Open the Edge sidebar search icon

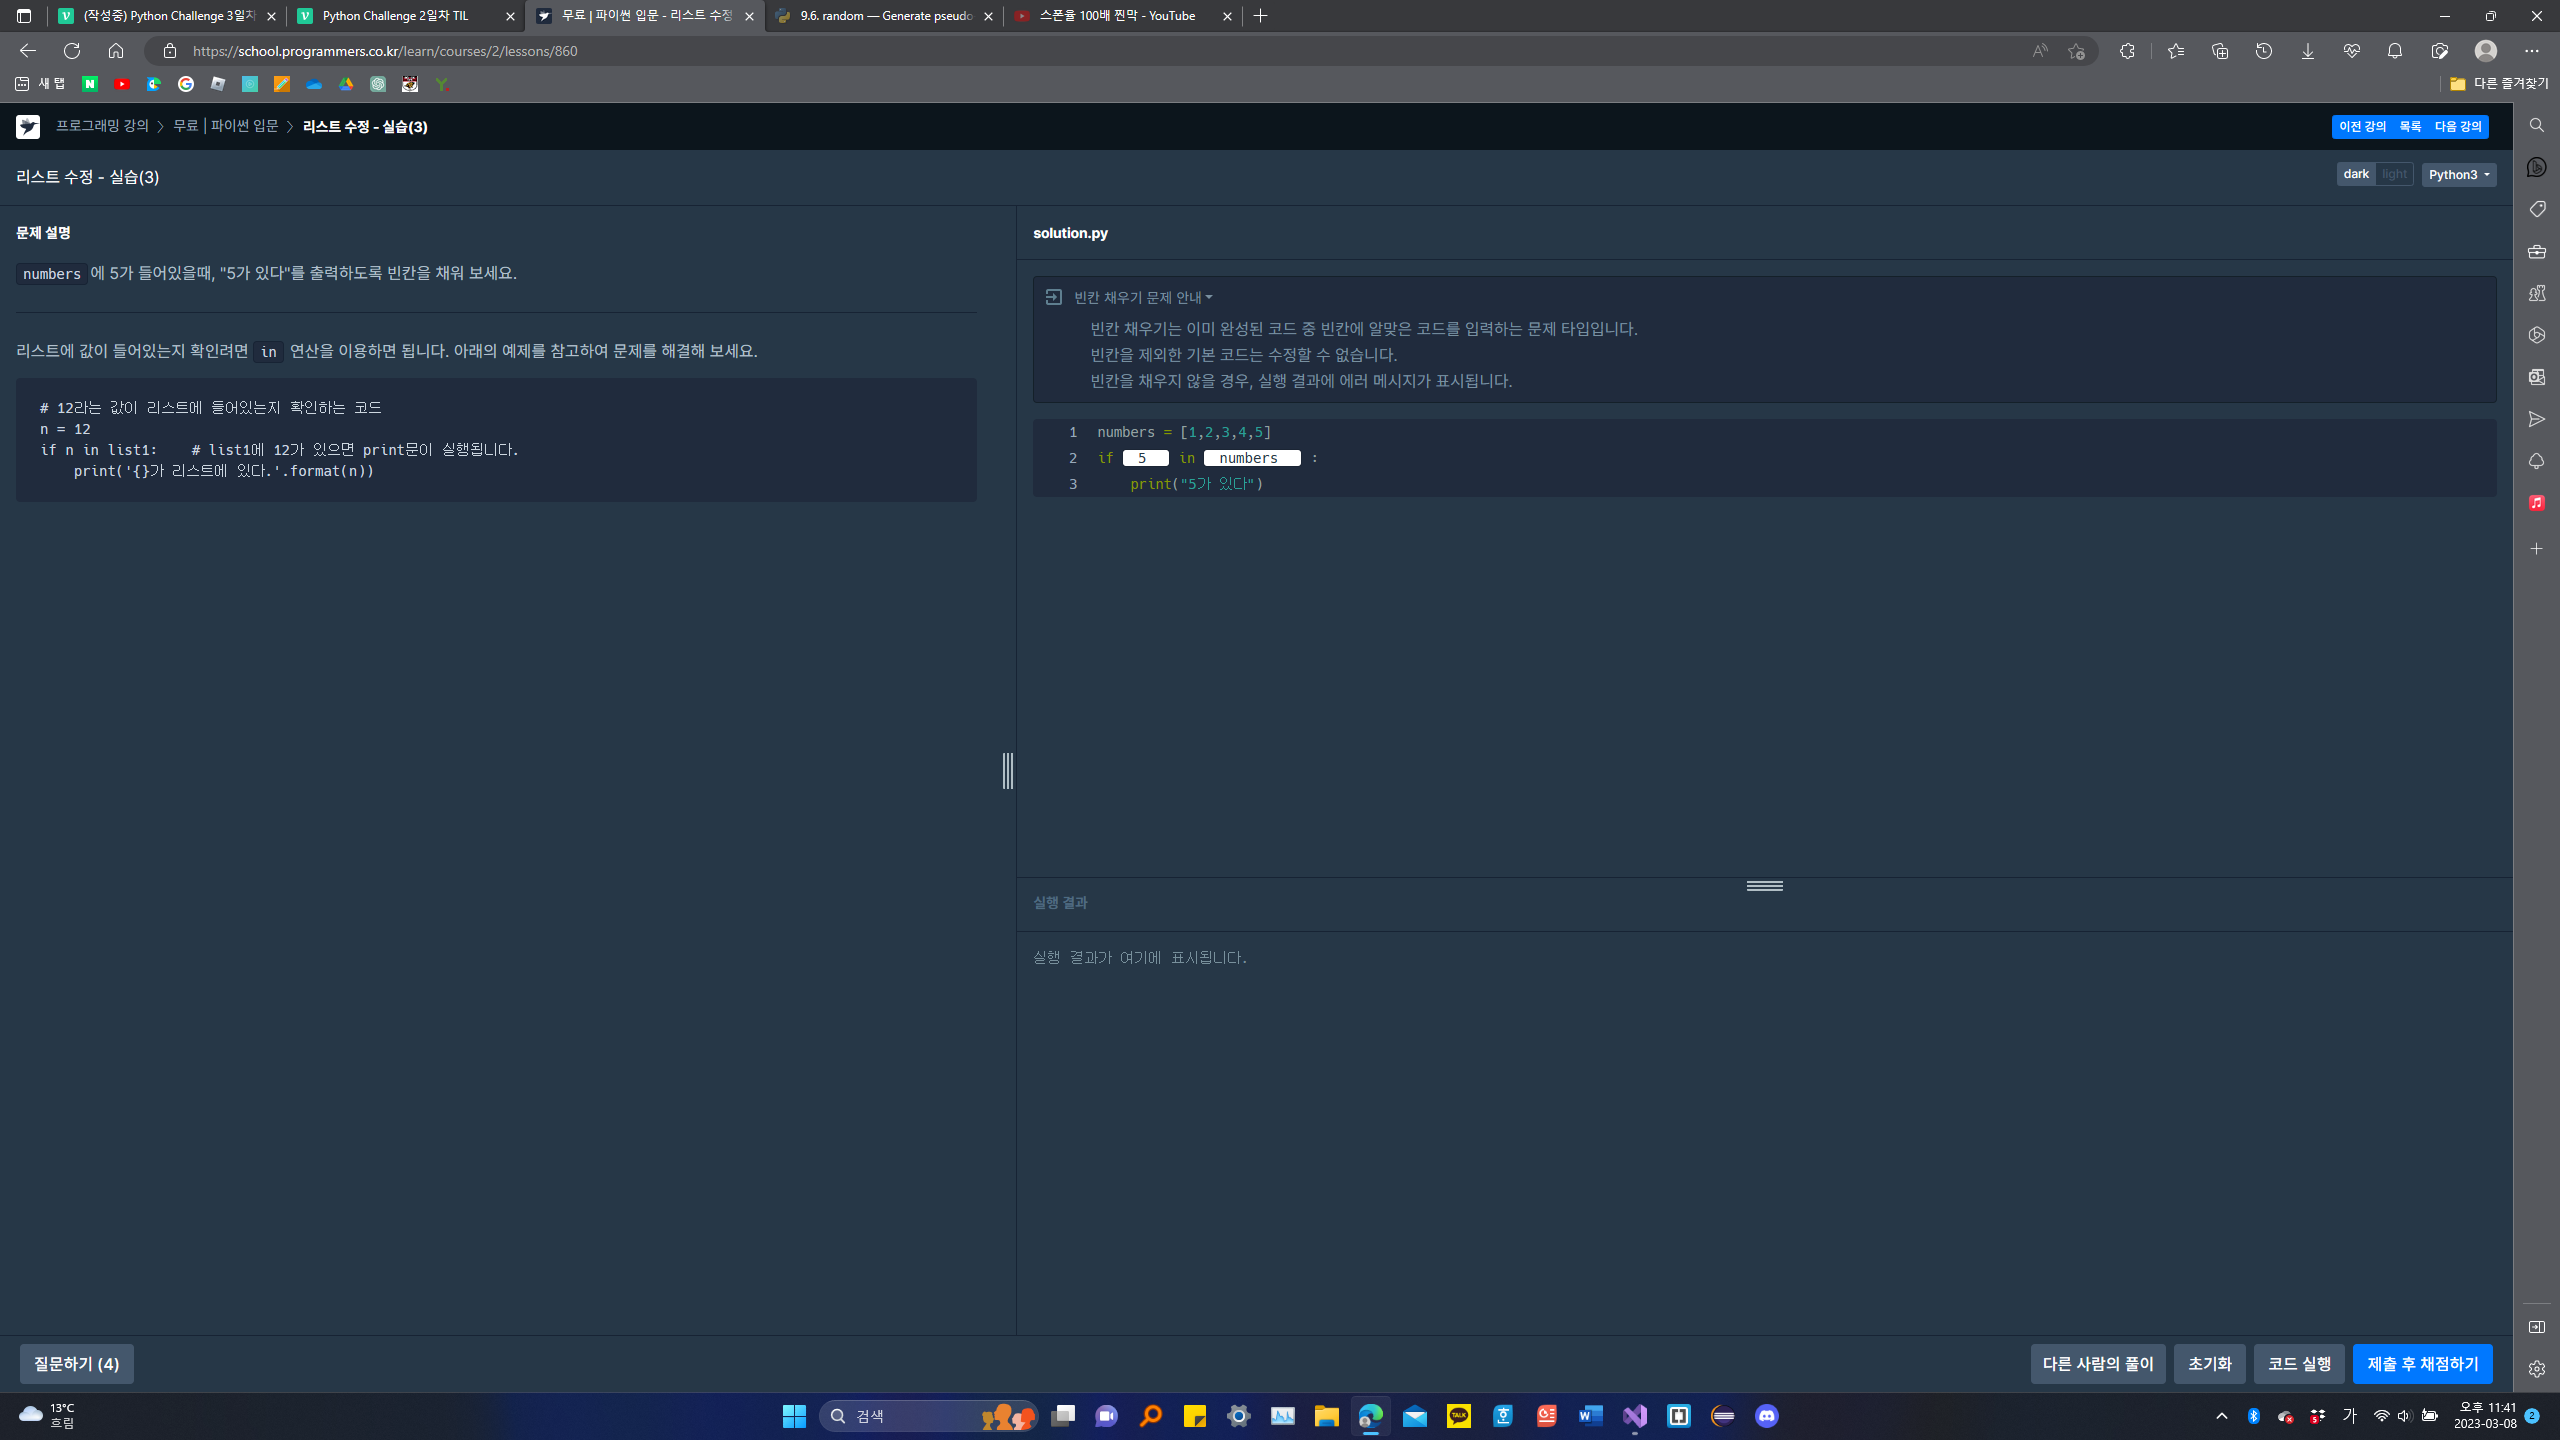[2536, 125]
